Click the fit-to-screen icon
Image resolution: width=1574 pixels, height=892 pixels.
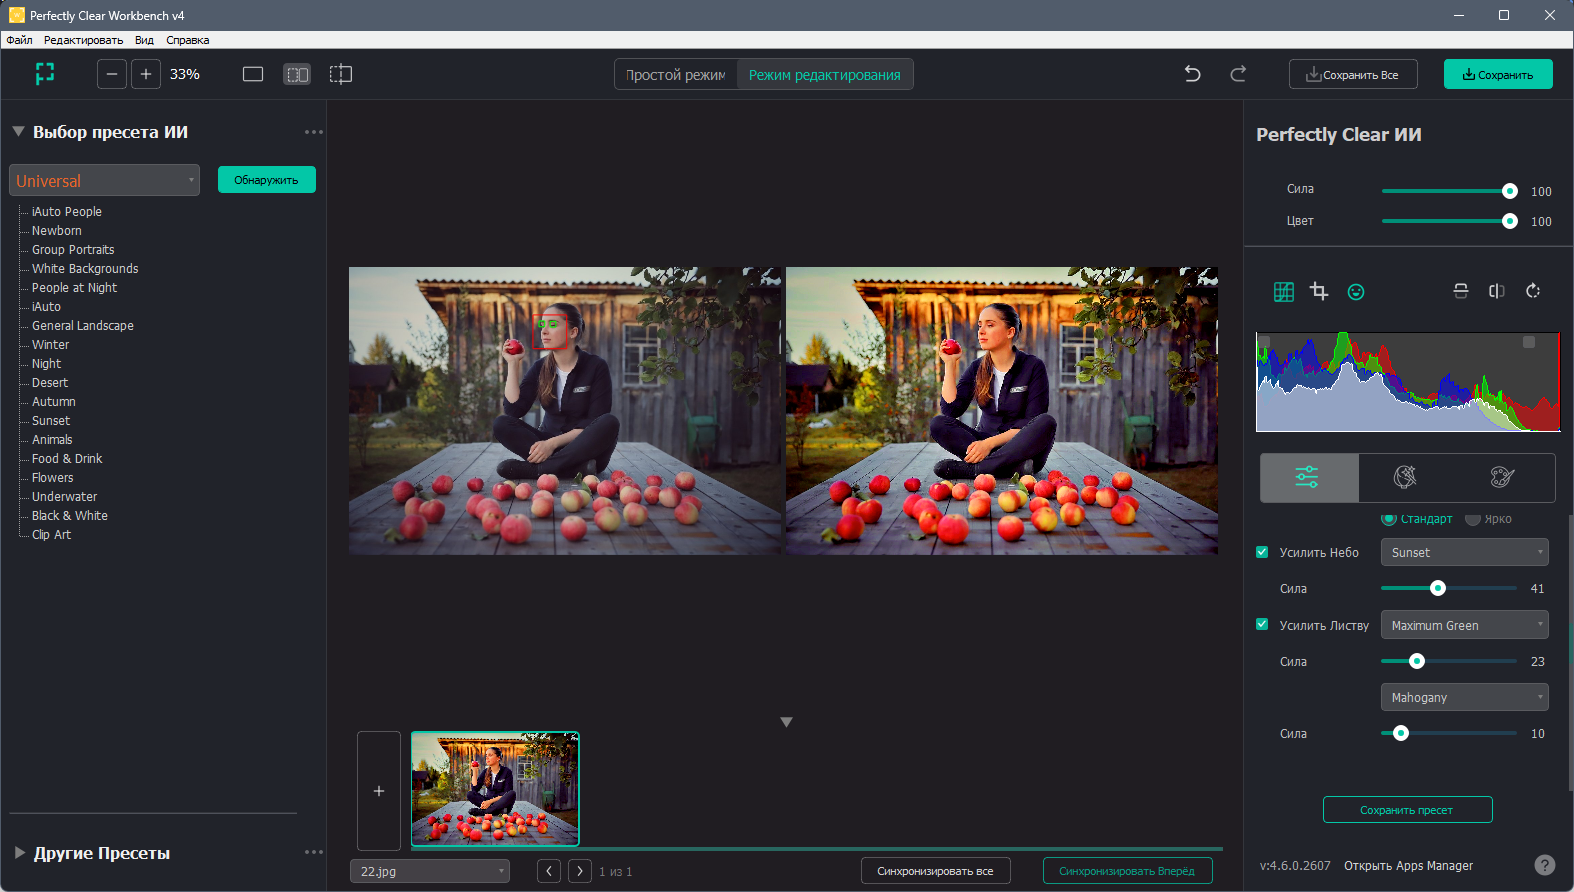[45, 74]
